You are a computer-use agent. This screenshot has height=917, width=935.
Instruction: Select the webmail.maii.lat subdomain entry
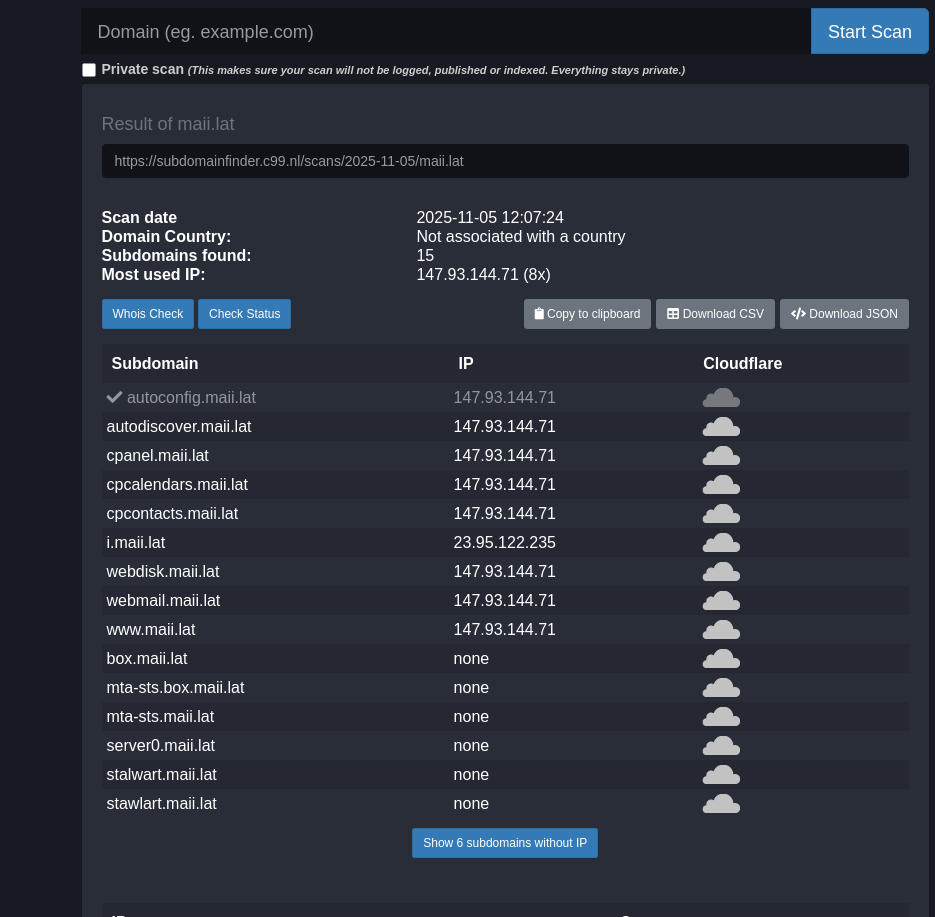pyautogui.click(x=163, y=600)
